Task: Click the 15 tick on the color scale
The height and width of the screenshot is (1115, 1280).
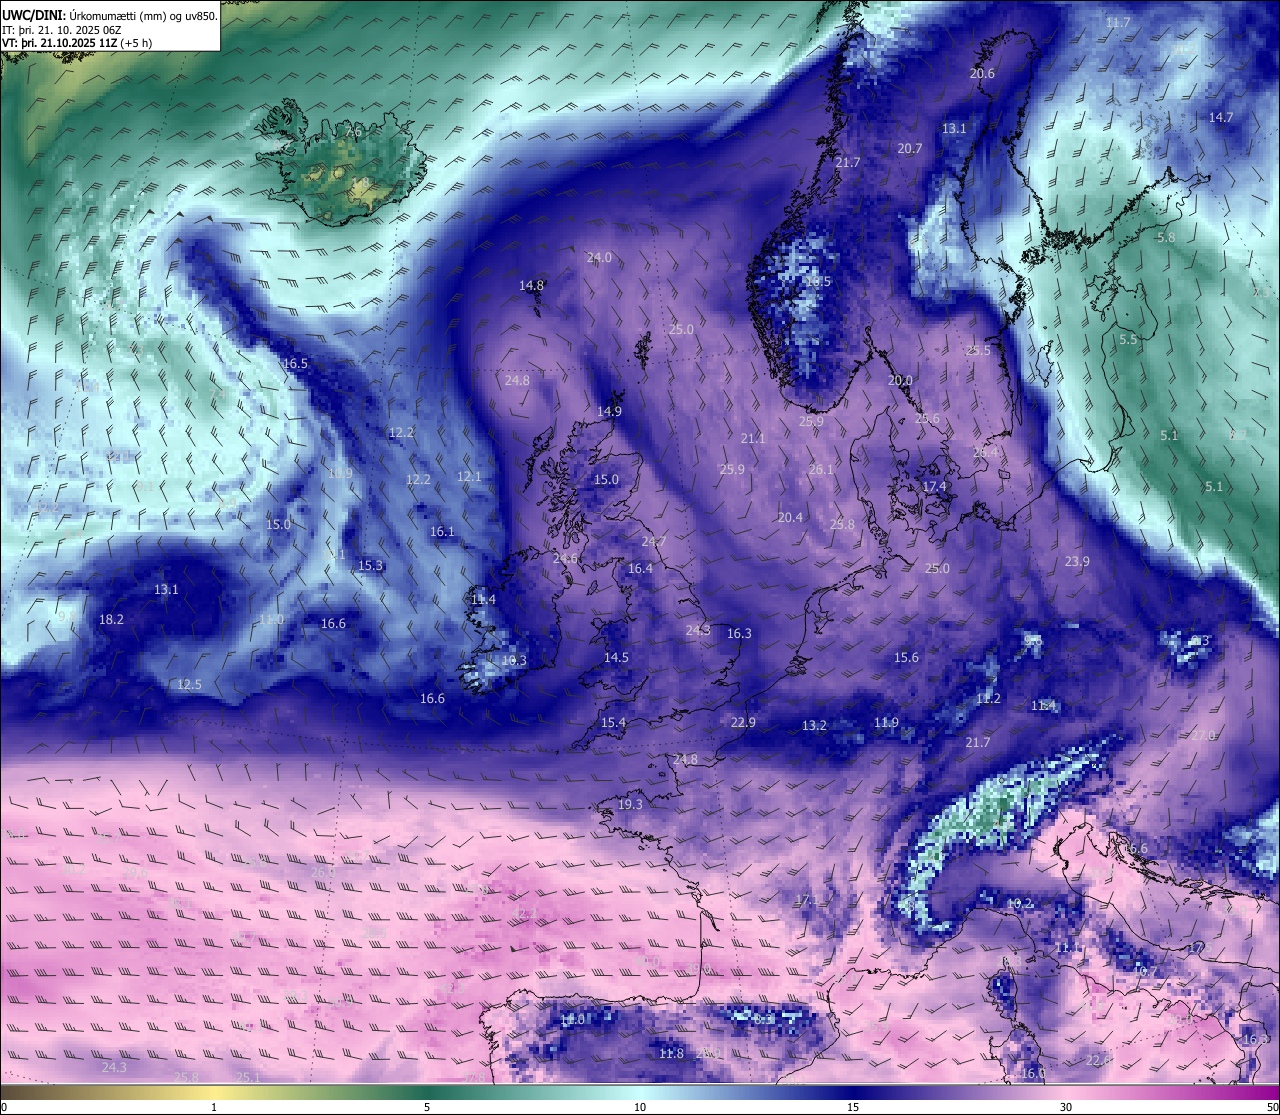Action: pos(853,1107)
